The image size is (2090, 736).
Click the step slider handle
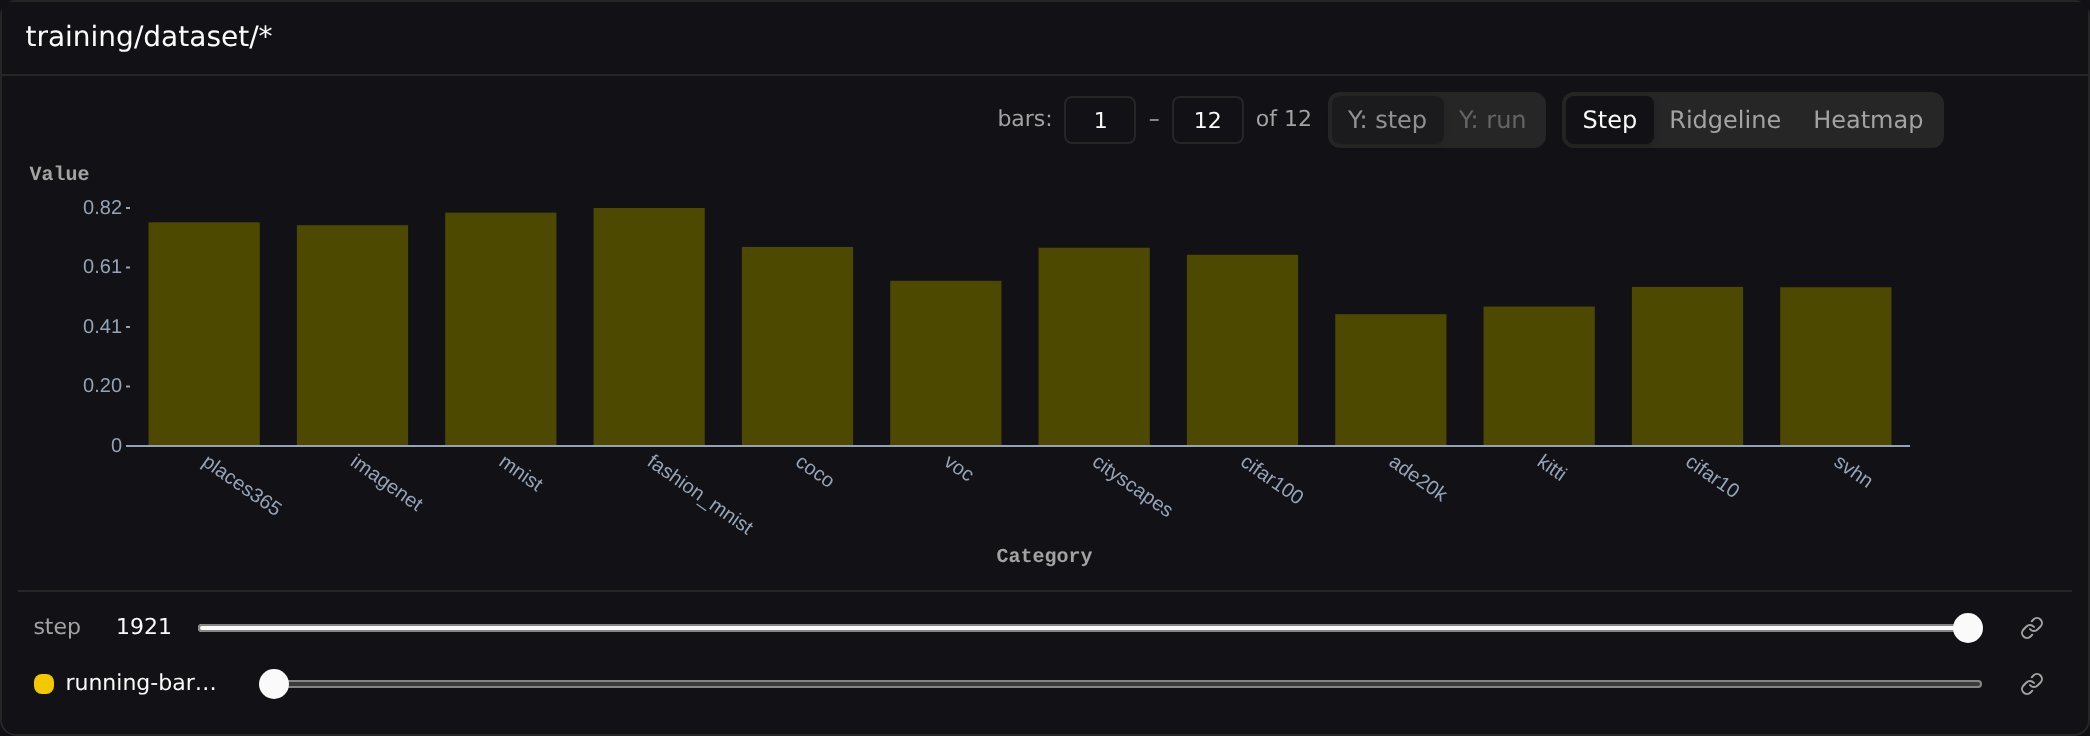click(x=1968, y=628)
